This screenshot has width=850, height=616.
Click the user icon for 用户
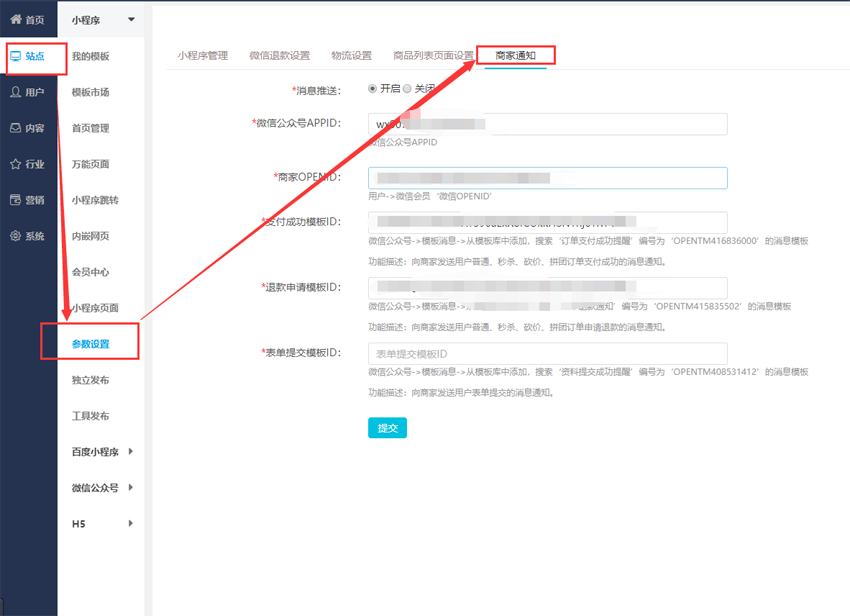[x=16, y=92]
